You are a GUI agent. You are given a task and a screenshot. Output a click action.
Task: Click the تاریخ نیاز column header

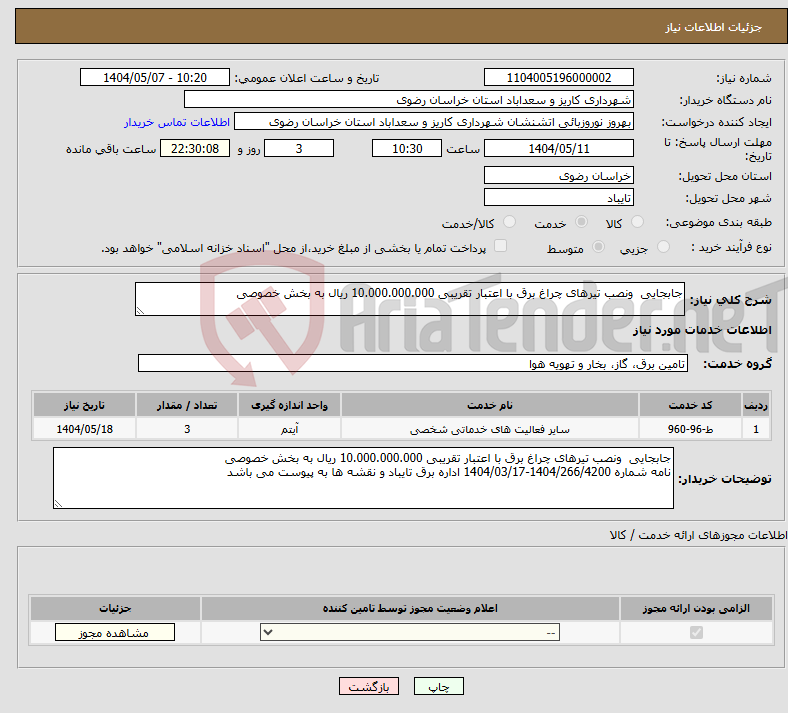tap(84, 405)
